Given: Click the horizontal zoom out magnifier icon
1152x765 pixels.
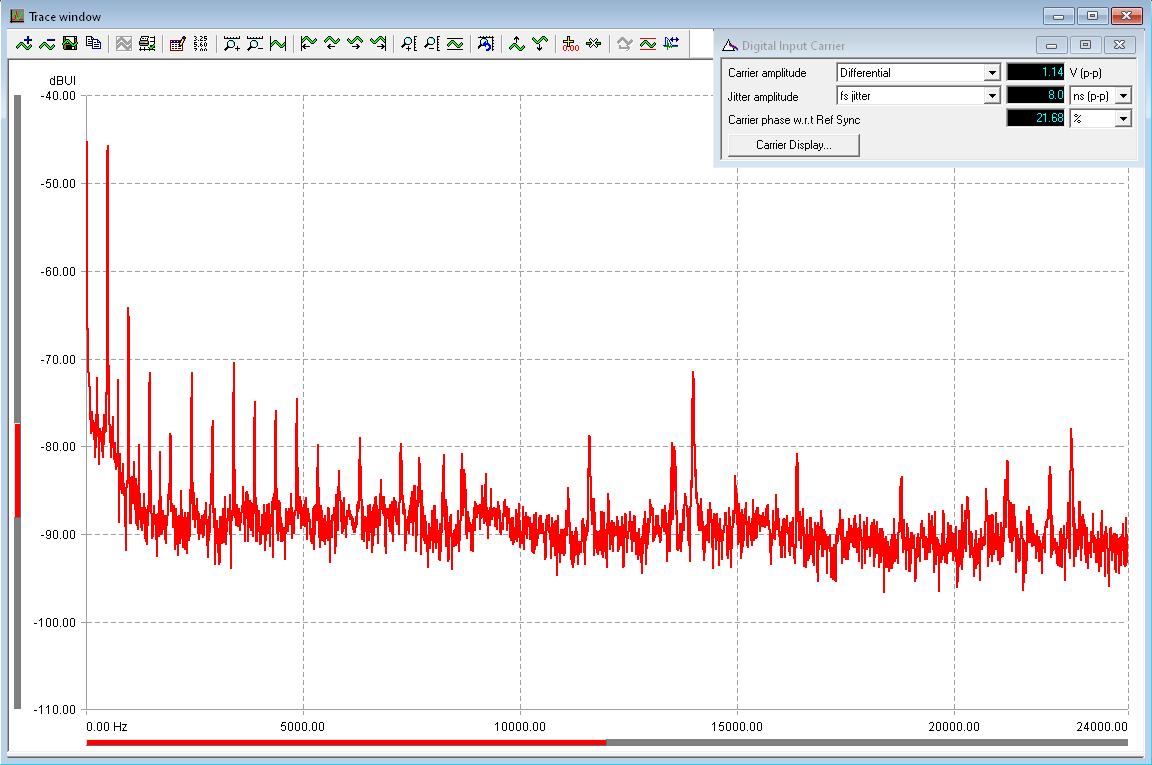Looking at the screenshot, I should pos(255,43).
